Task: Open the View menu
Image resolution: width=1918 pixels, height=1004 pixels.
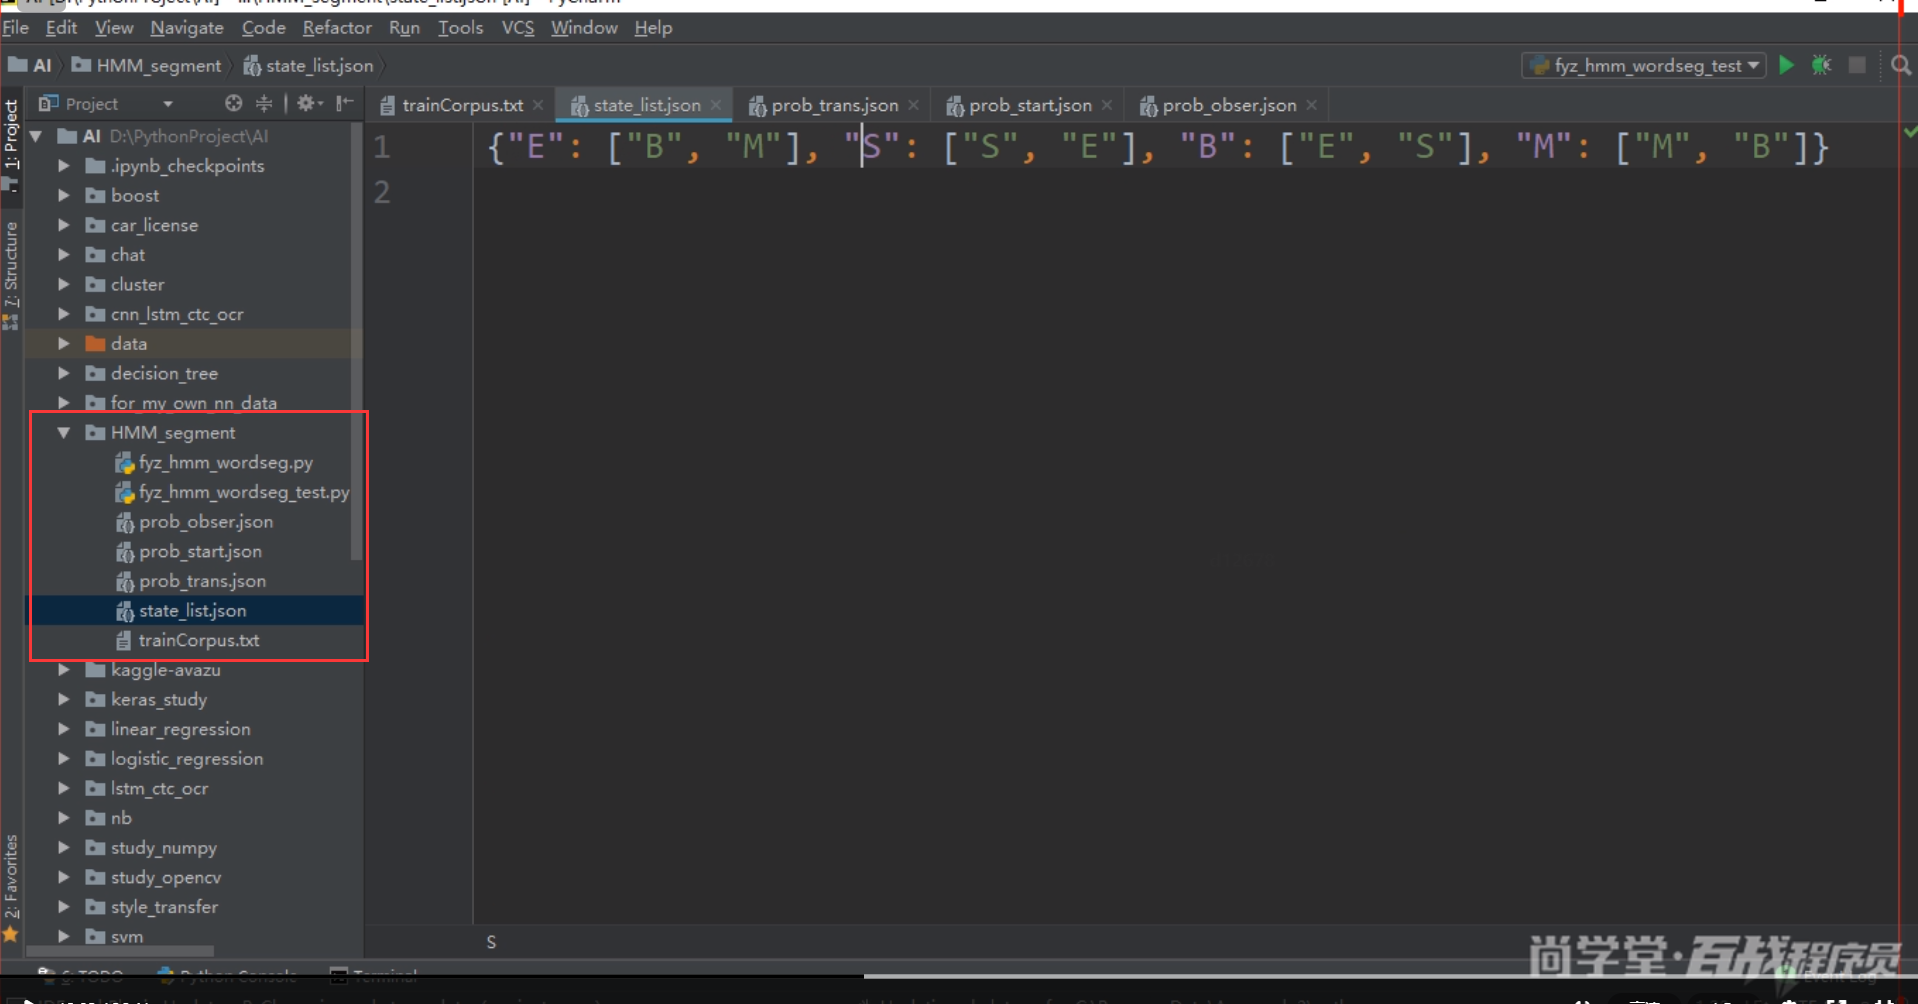Action: tap(114, 28)
